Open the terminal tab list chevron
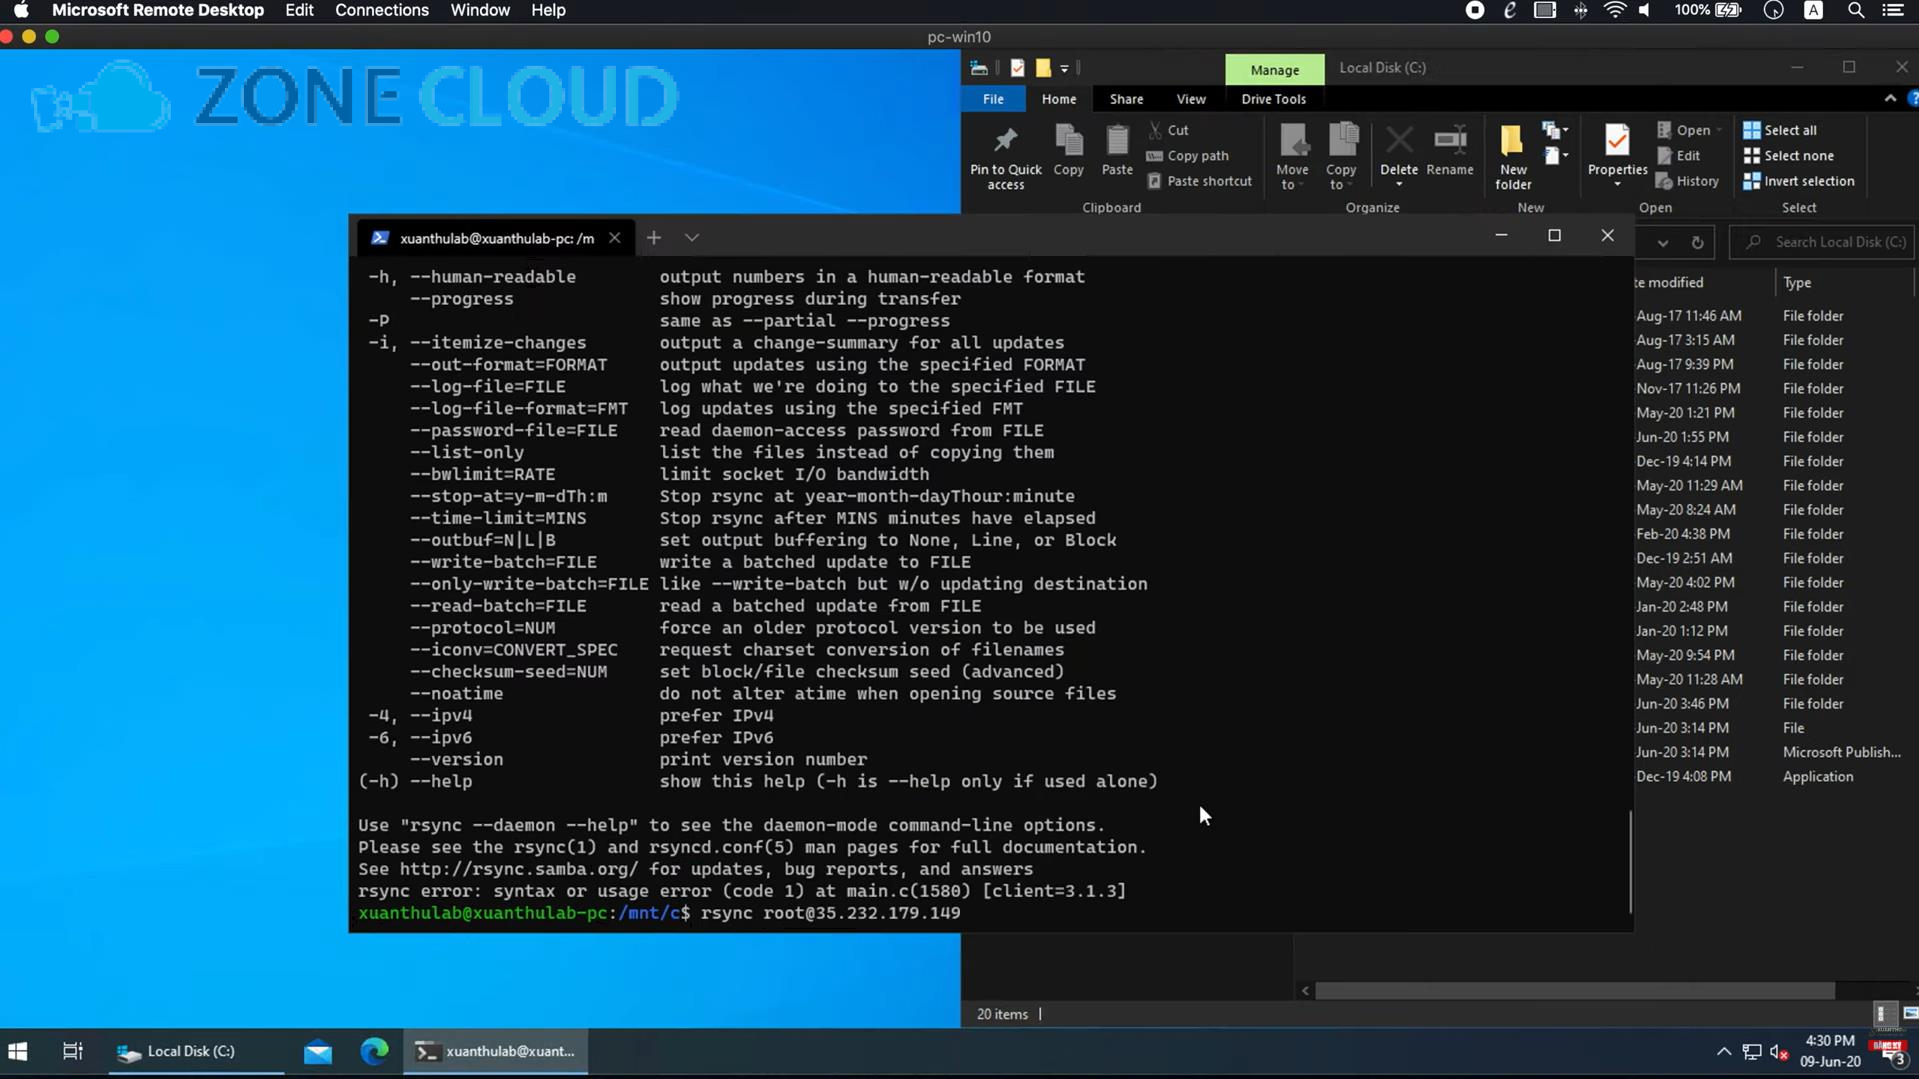 tap(692, 237)
